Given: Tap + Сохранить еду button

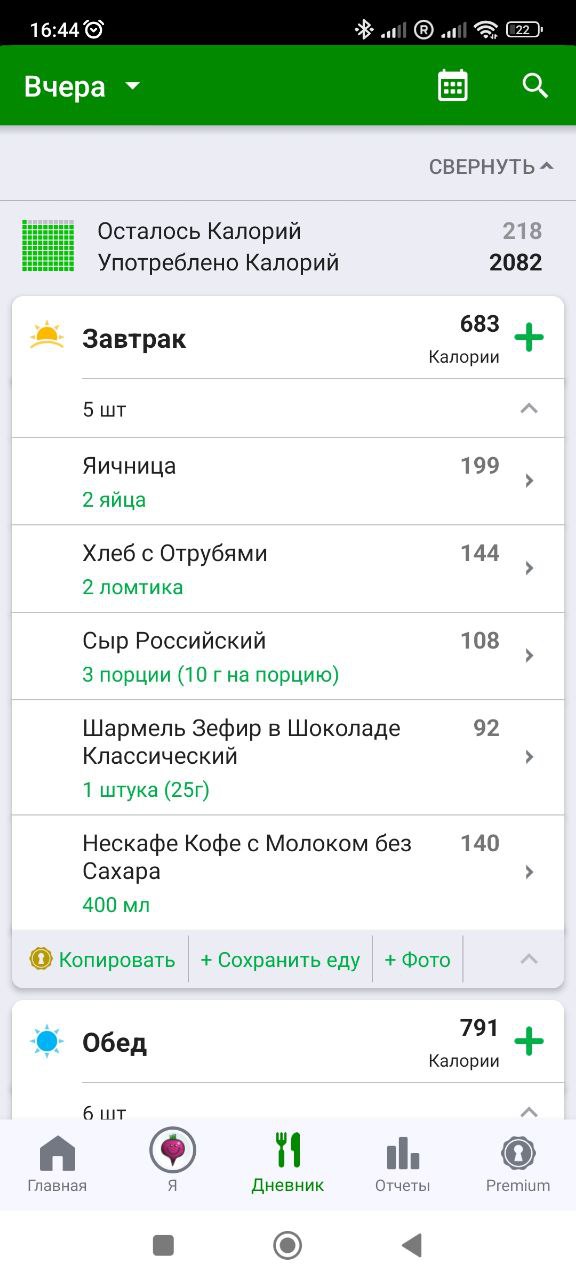Looking at the screenshot, I should point(280,960).
